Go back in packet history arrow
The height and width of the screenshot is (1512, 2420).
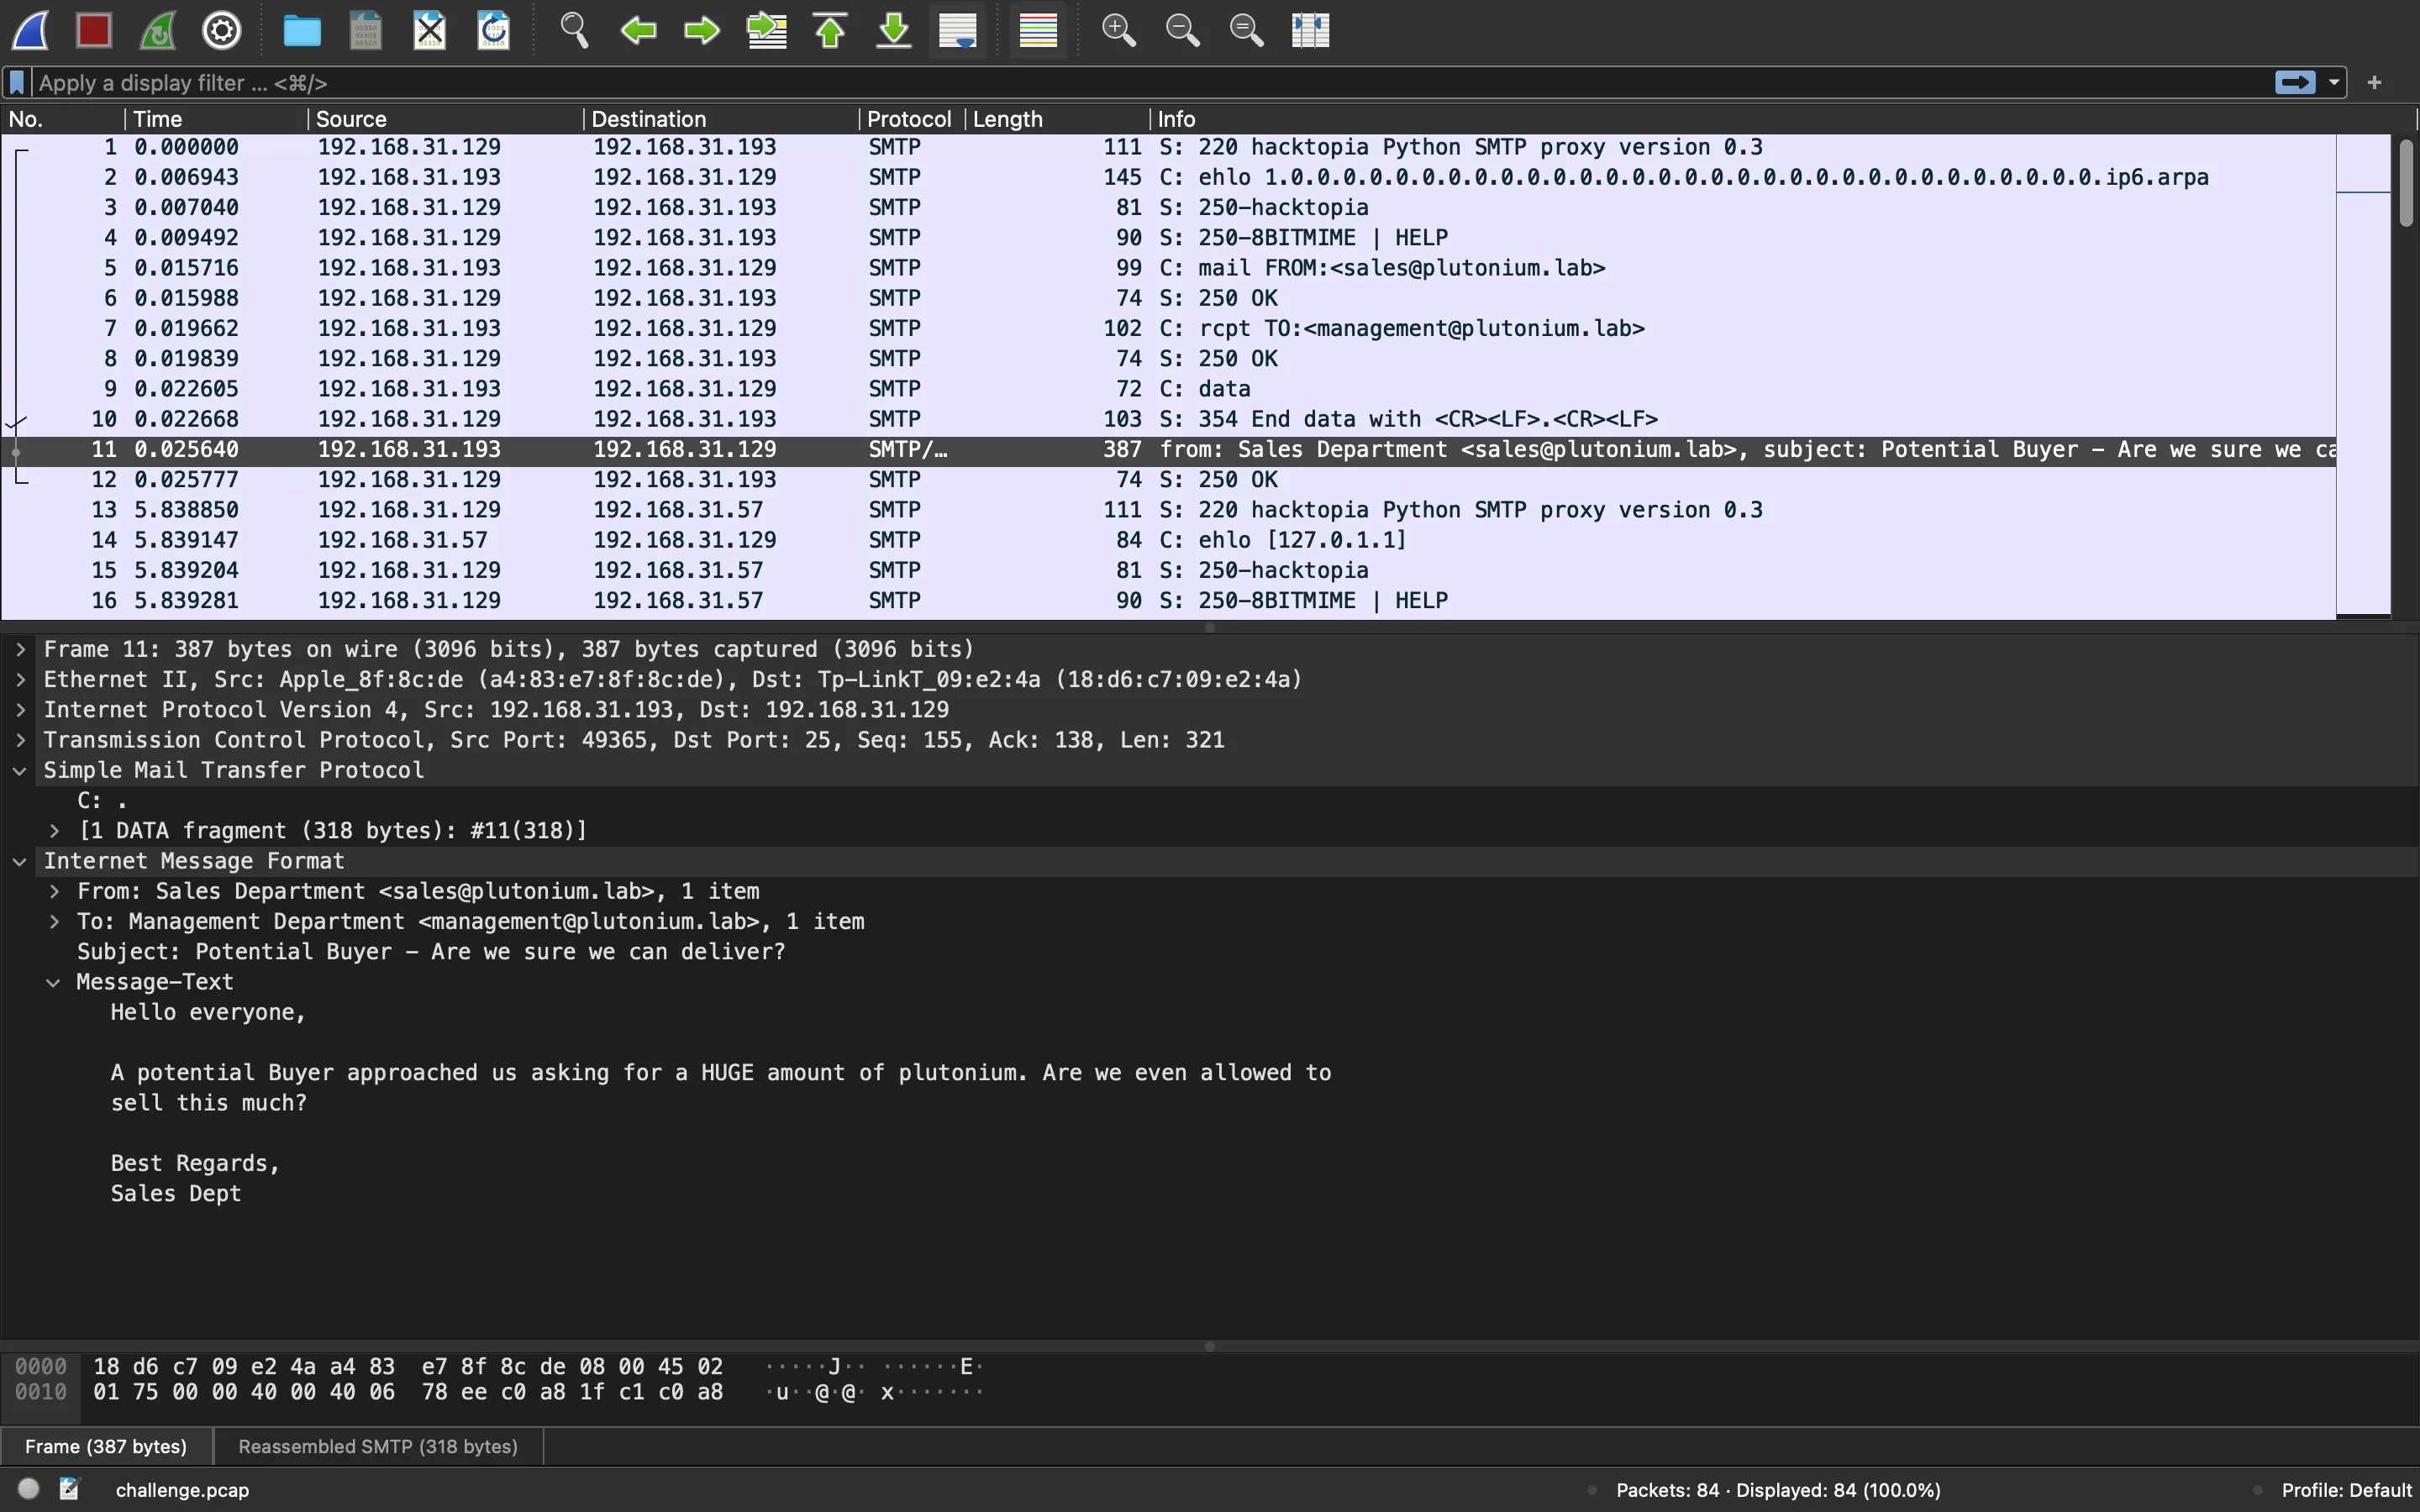click(638, 30)
